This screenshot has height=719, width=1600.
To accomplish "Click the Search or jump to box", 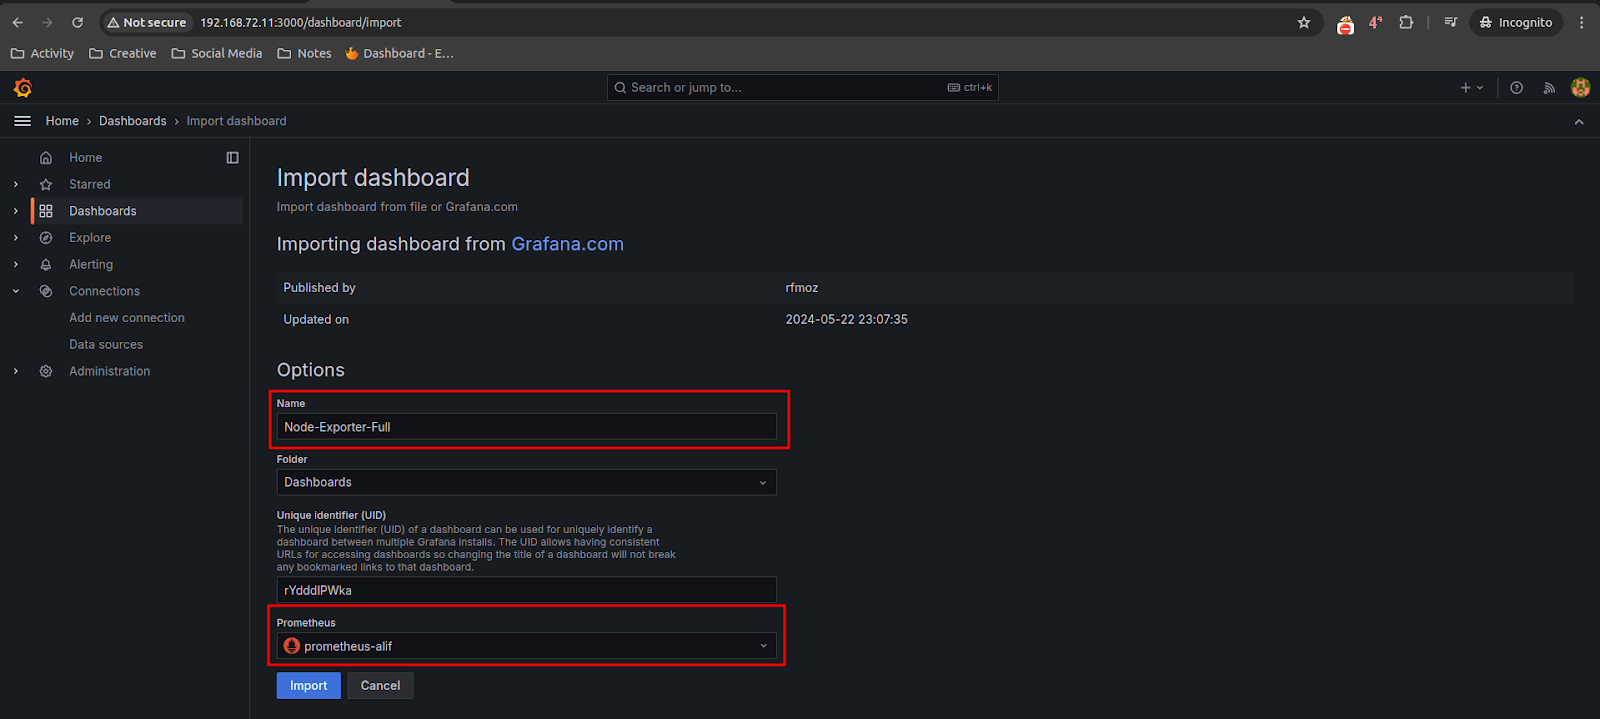I will pyautogui.click(x=802, y=88).
